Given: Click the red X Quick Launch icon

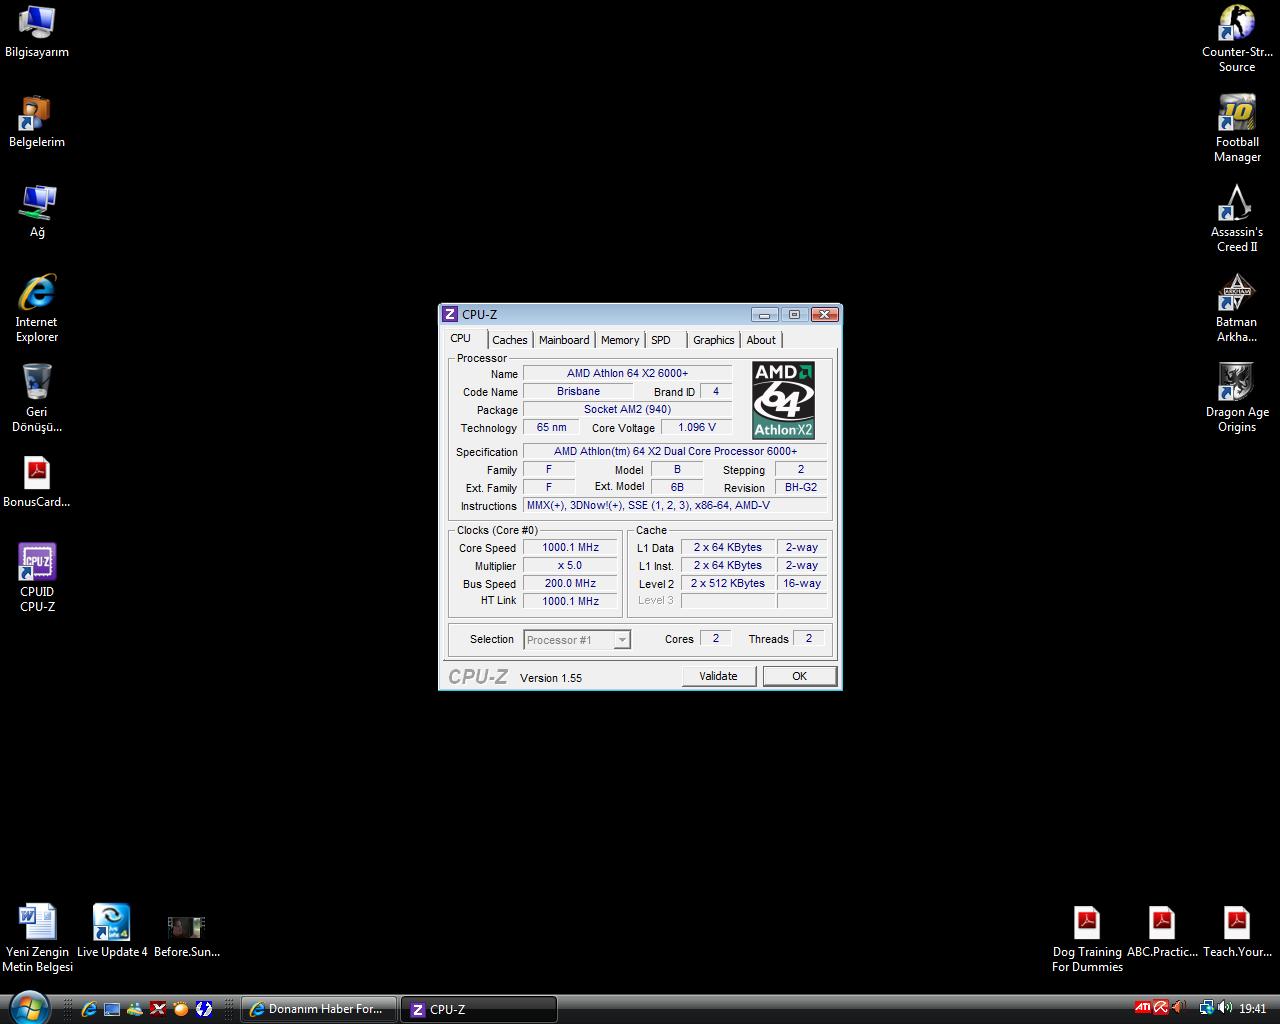Looking at the screenshot, I should click(158, 1009).
